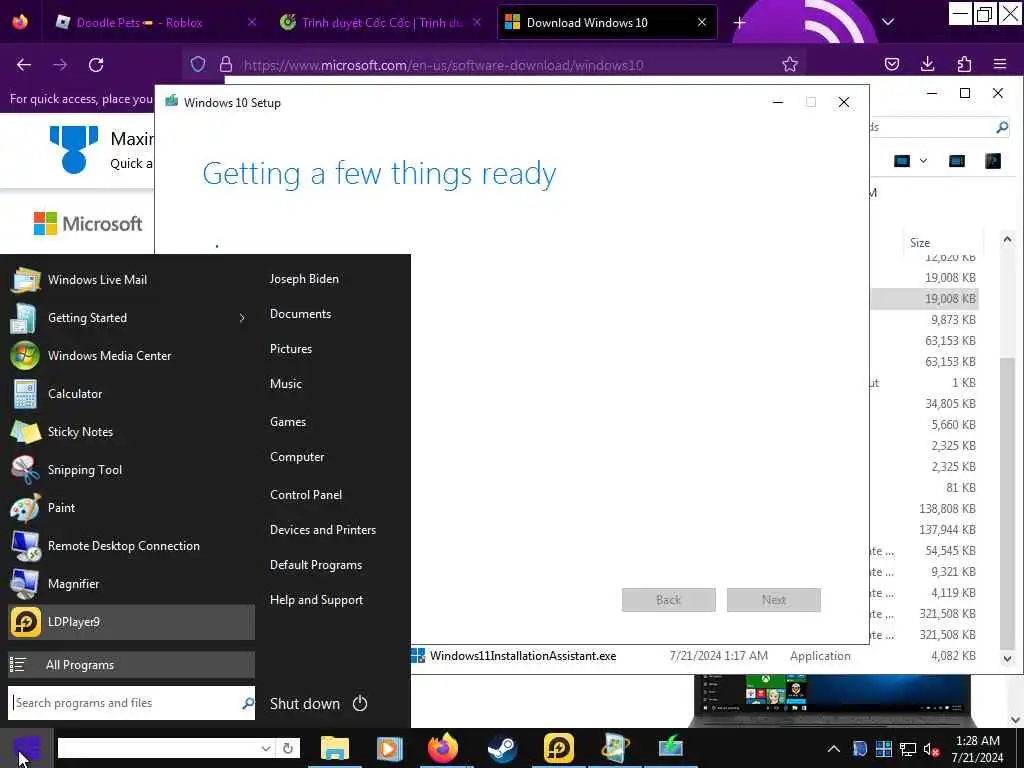Open Music from Start menu
This screenshot has width=1024, height=768.
[285, 384]
